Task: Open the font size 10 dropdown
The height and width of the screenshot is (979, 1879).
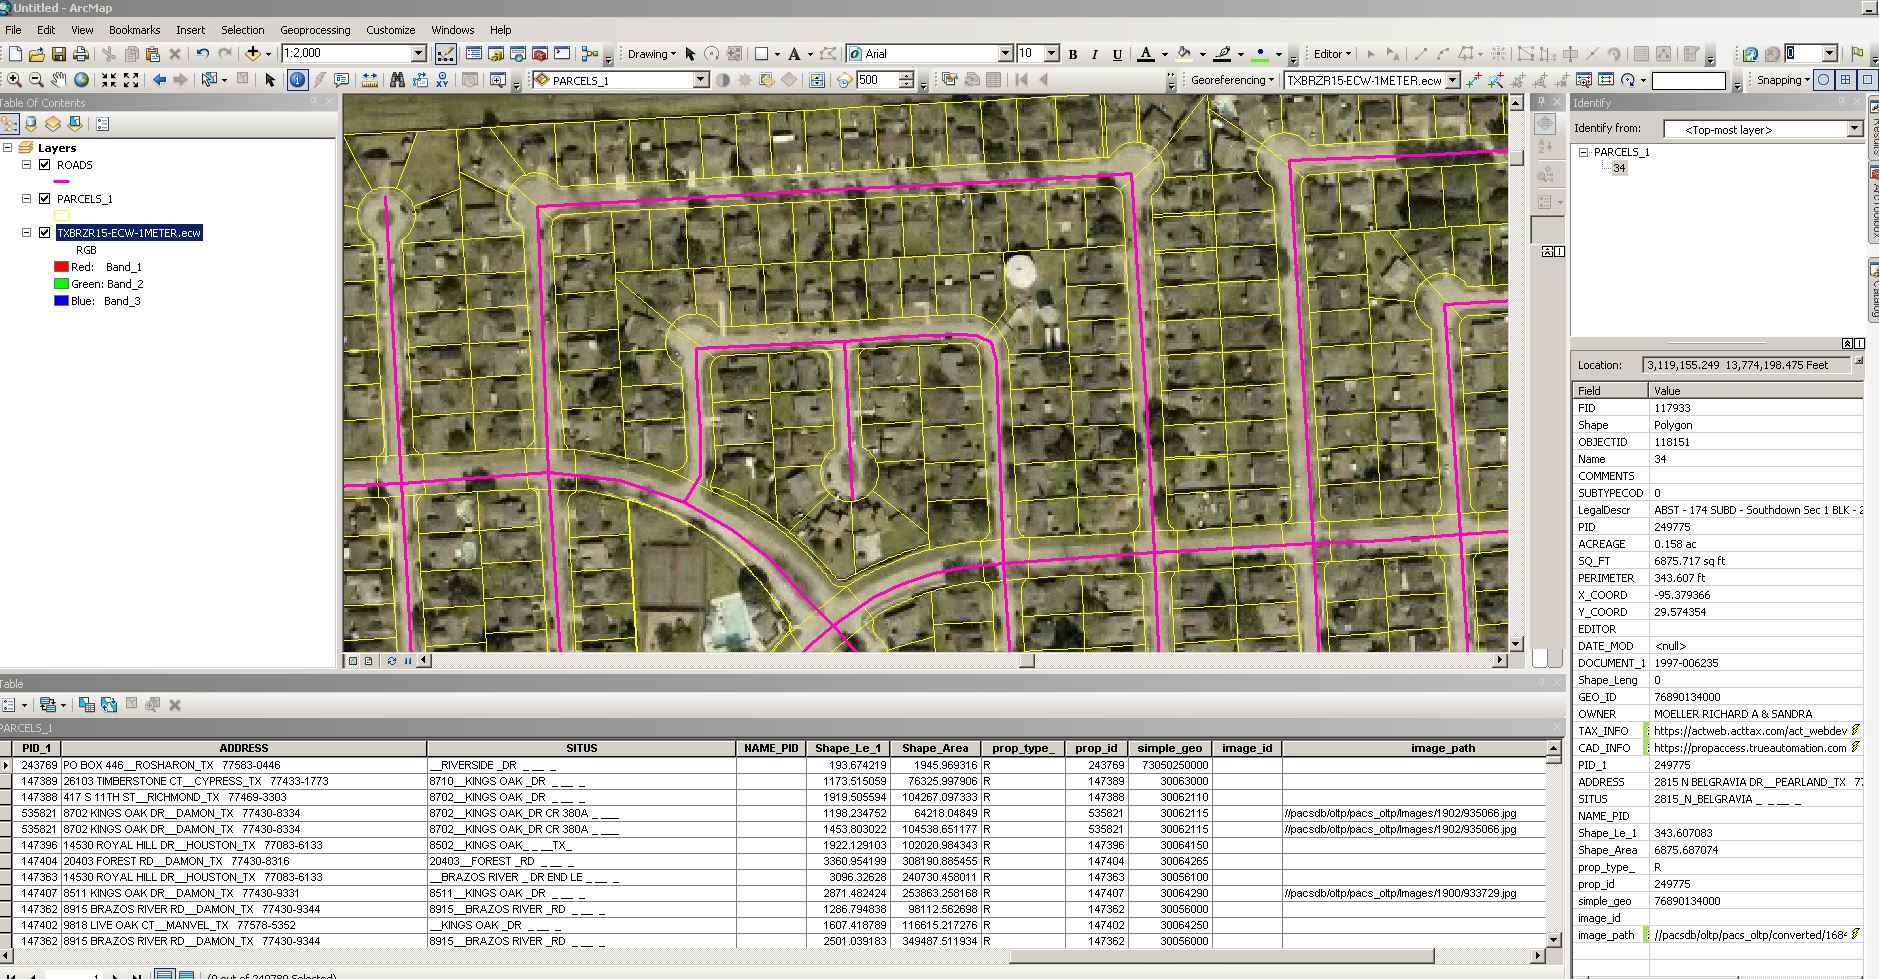Action: tap(1051, 53)
